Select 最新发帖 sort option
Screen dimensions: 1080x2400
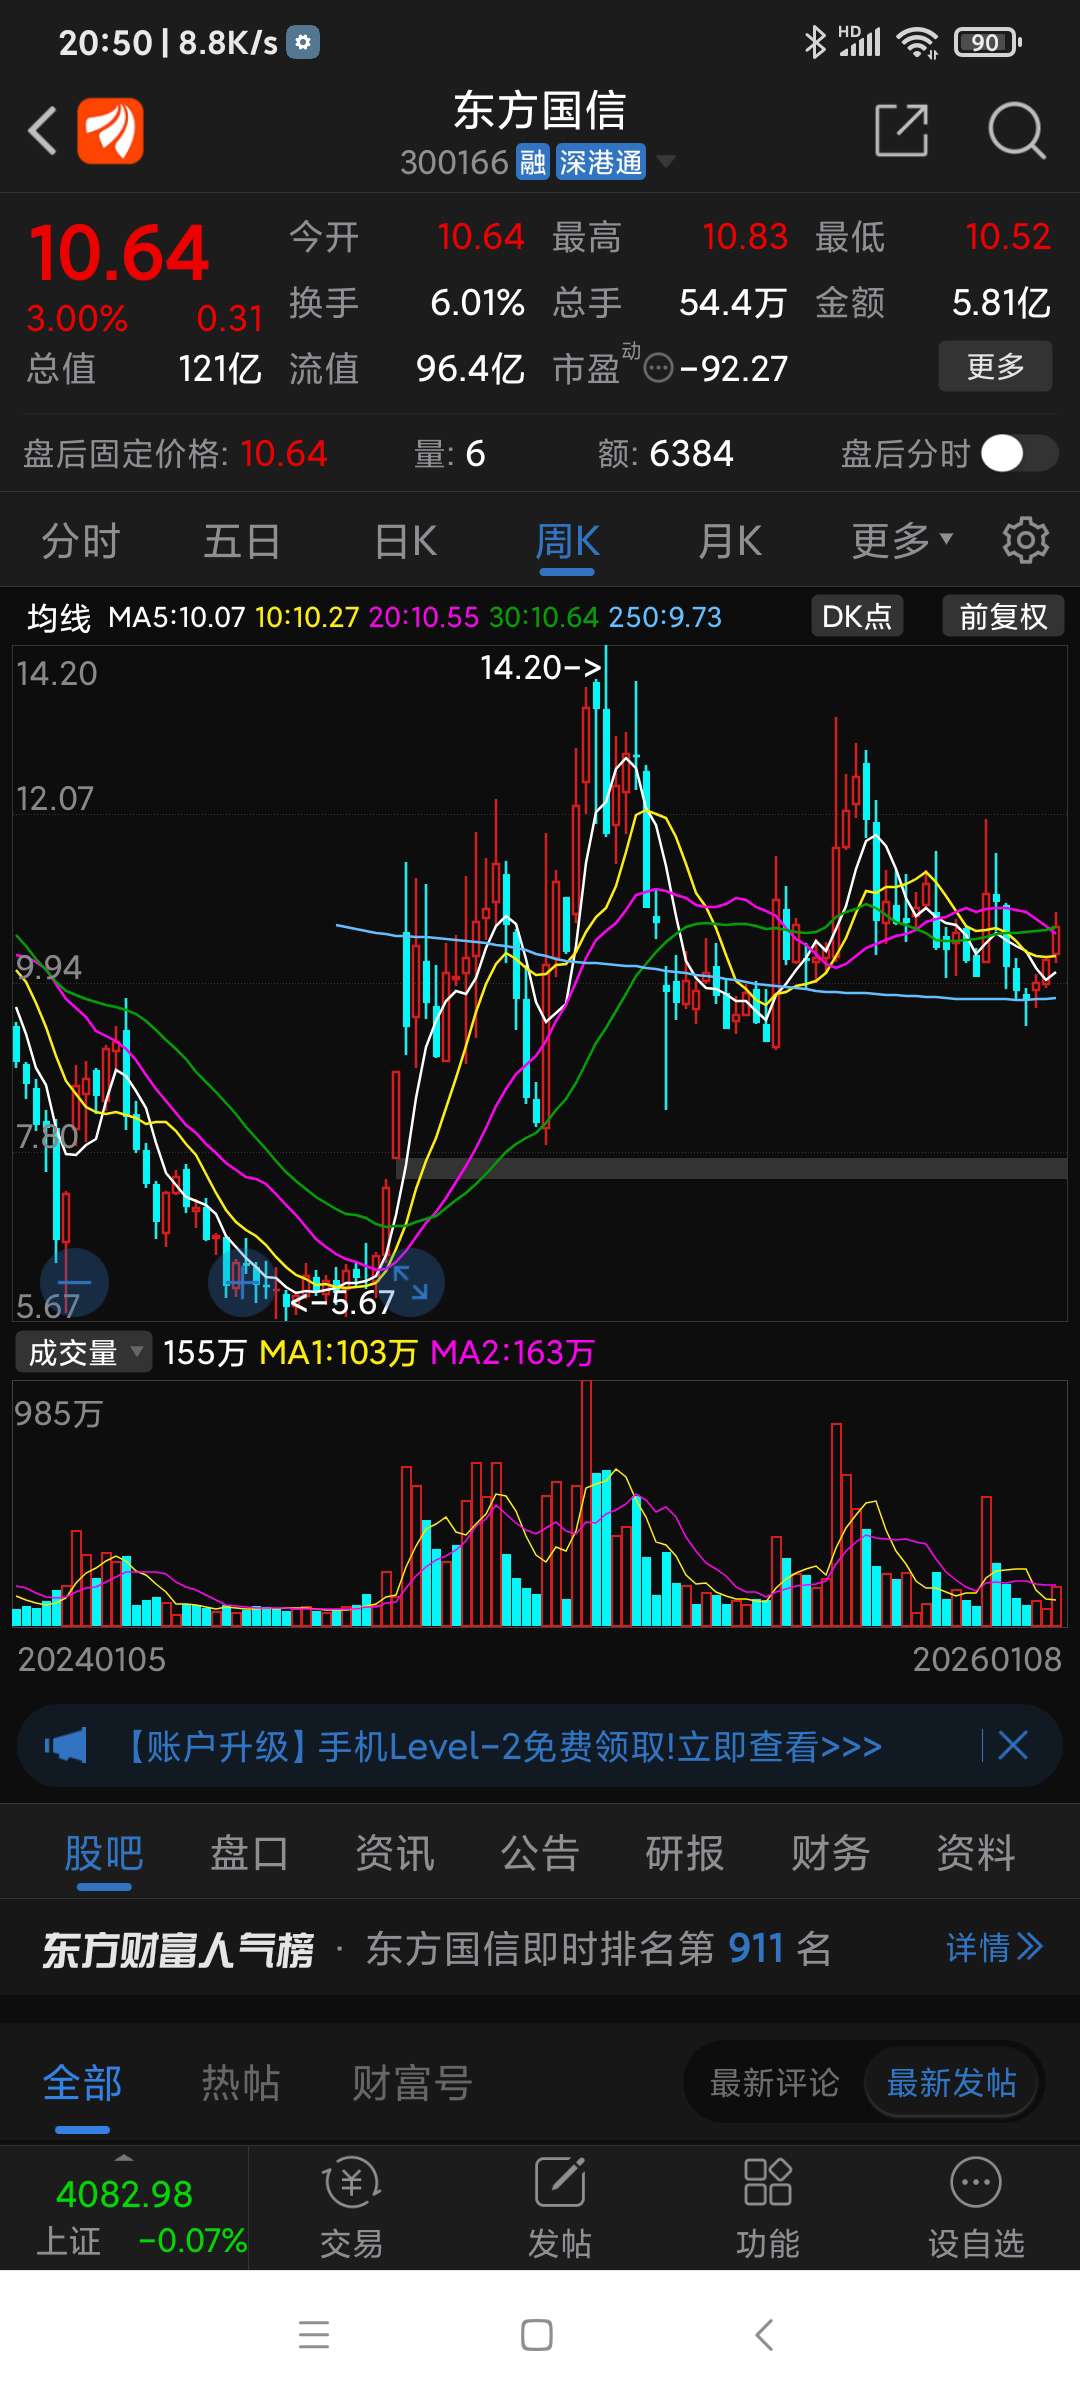pyautogui.click(x=951, y=2083)
